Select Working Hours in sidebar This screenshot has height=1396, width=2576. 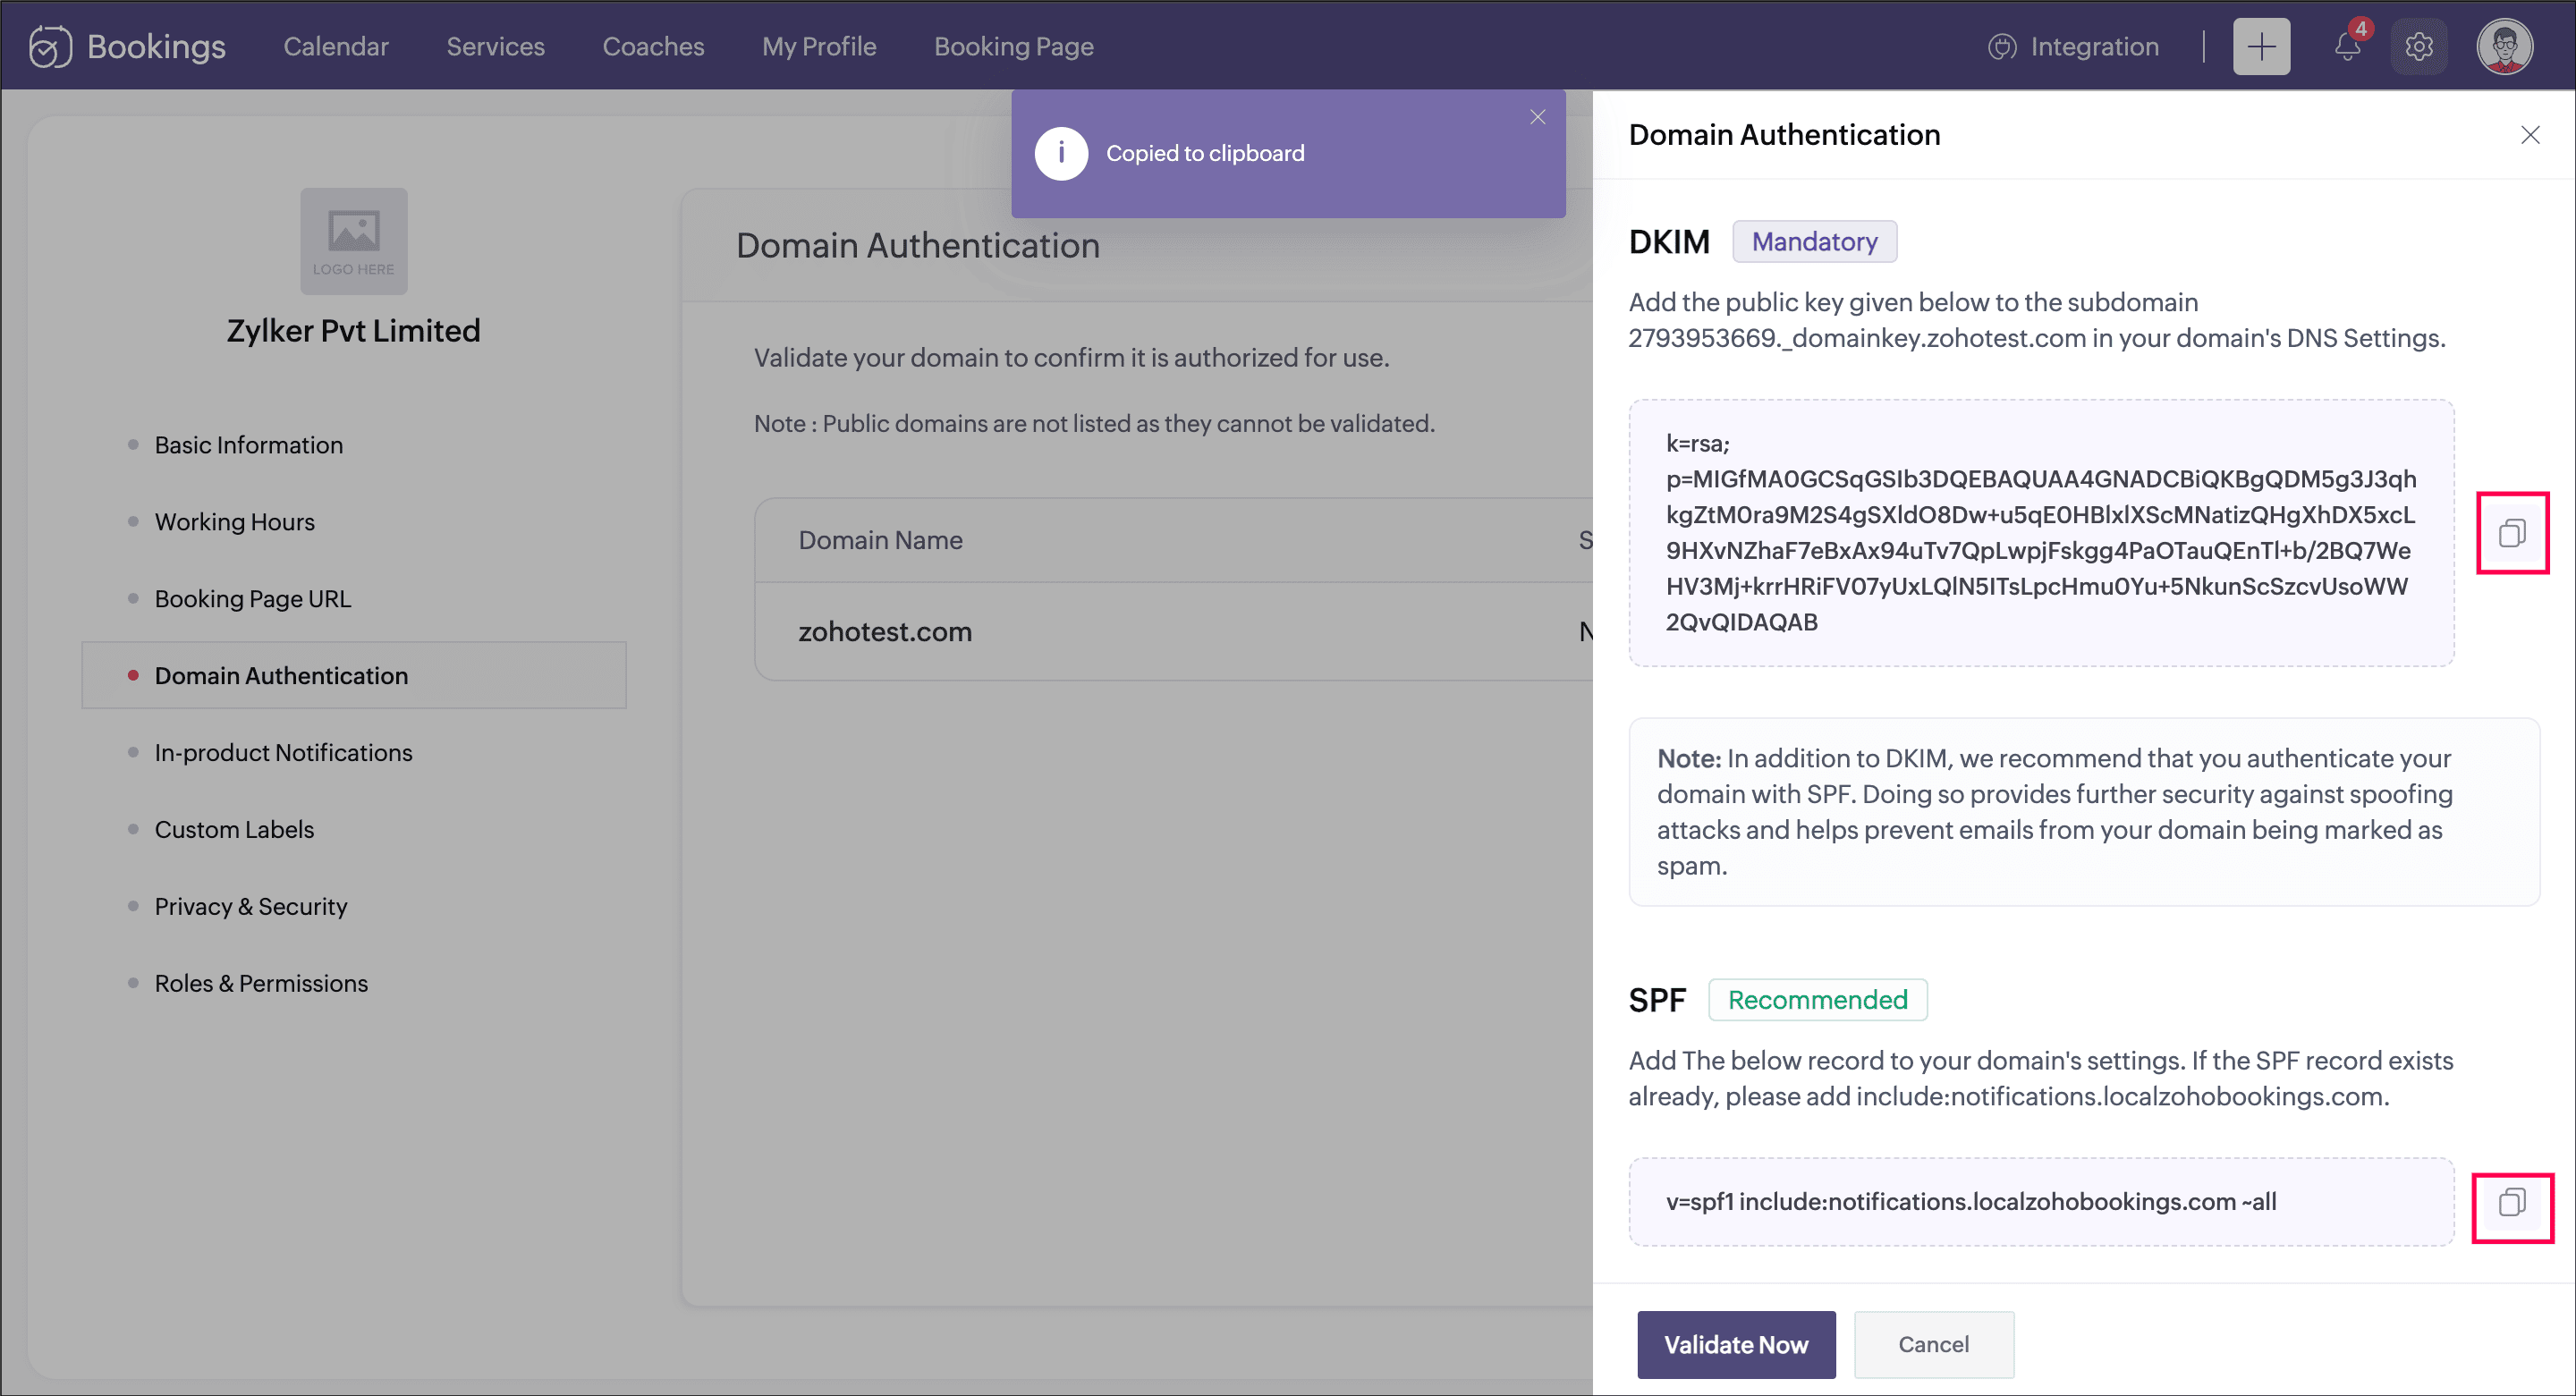[234, 522]
